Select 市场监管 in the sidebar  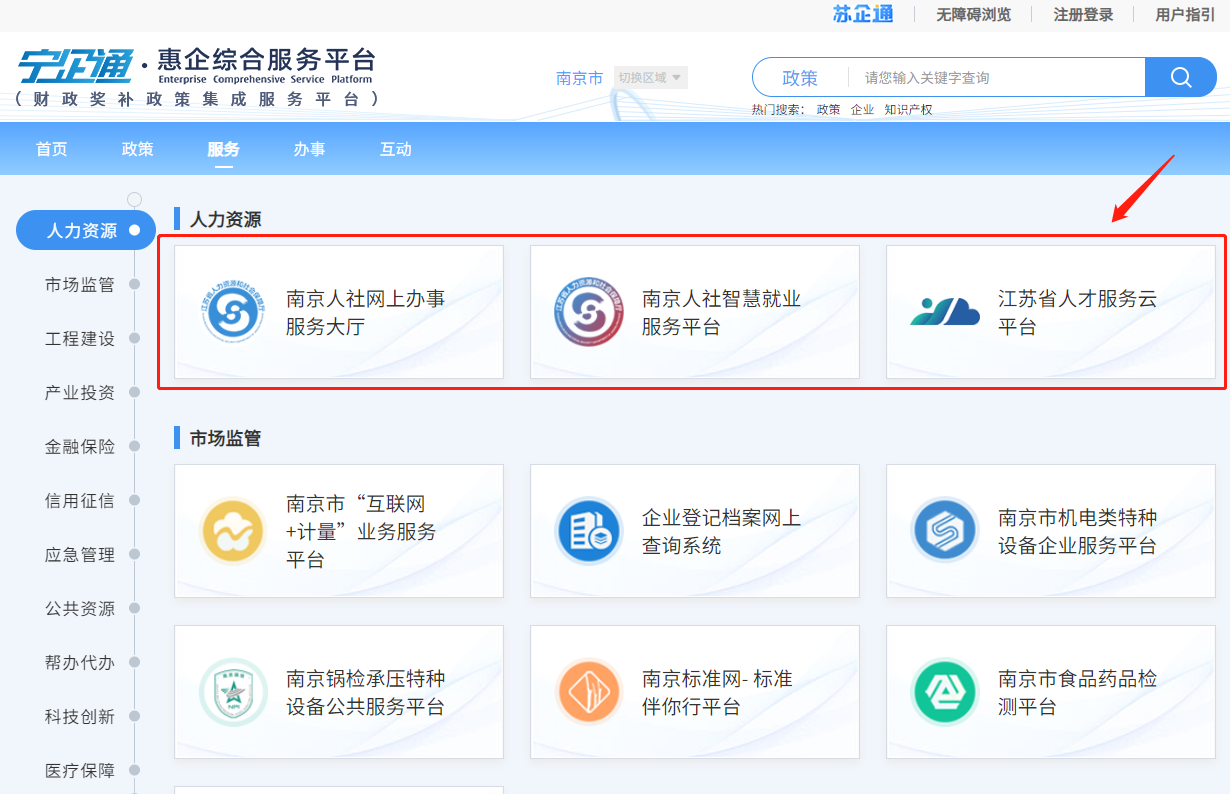[x=80, y=285]
